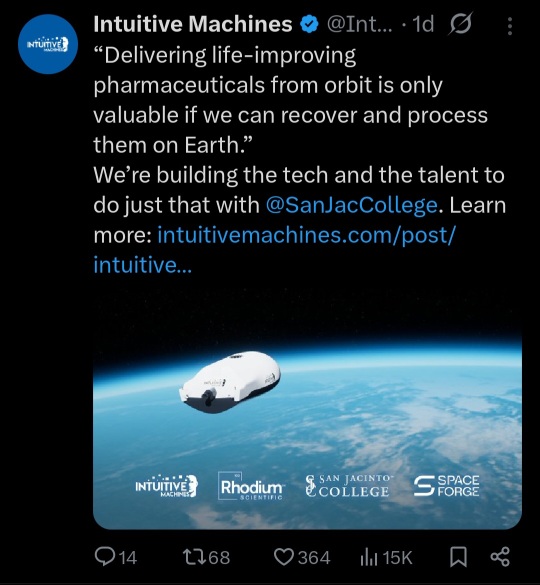The width and height of the screenshot is (540, 585).
Task: View analytics via bar chart icon
Action: point(369,557)
